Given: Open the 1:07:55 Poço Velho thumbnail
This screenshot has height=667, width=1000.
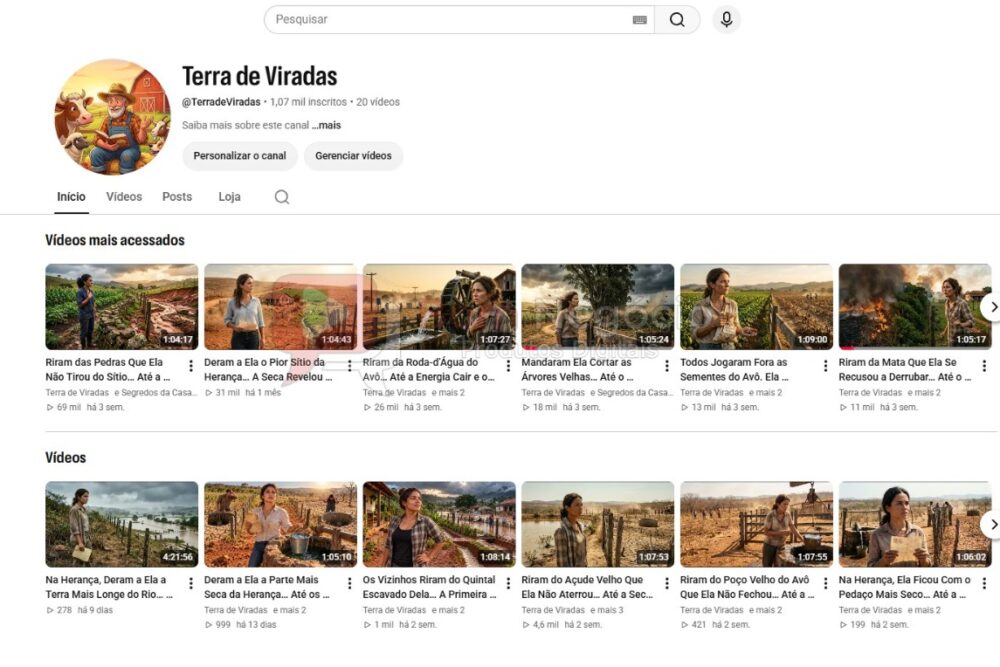Looking at the screenshot, I should [756, 524].
